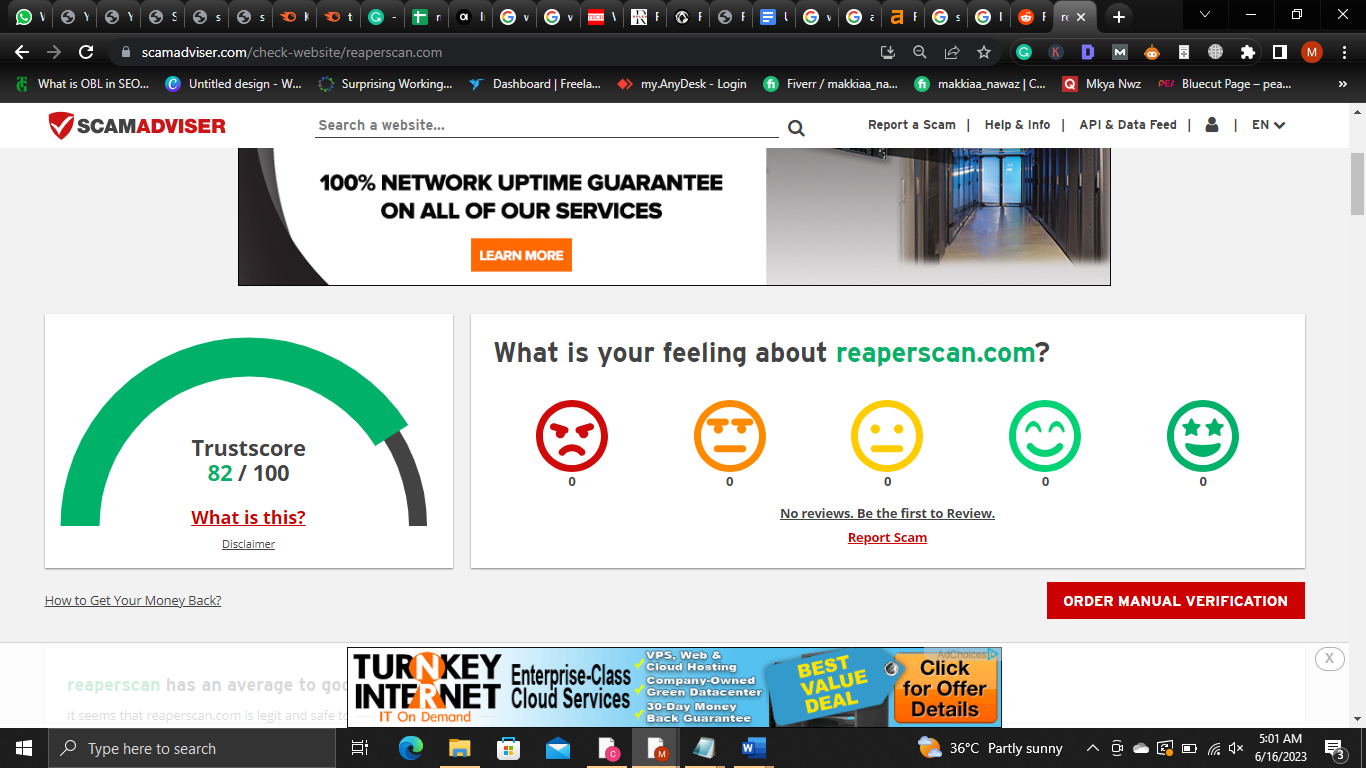
Task: Open the Disclaimer link
Action: (x=249, y=544)
